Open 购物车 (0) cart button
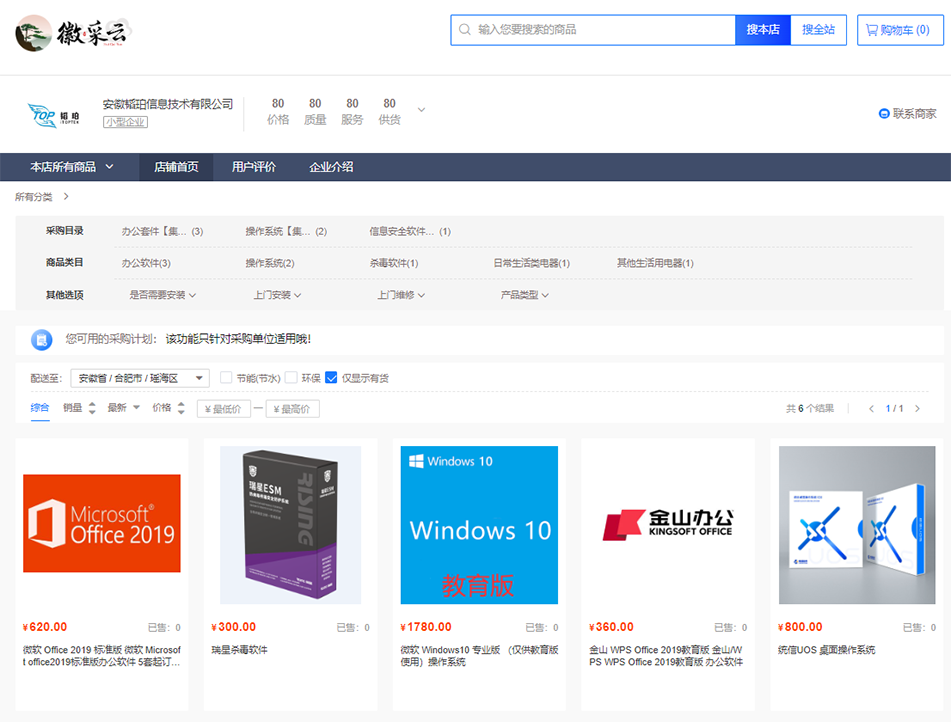Image resolution: width=951 pixels, height=722 pixels. click(900, 30)
